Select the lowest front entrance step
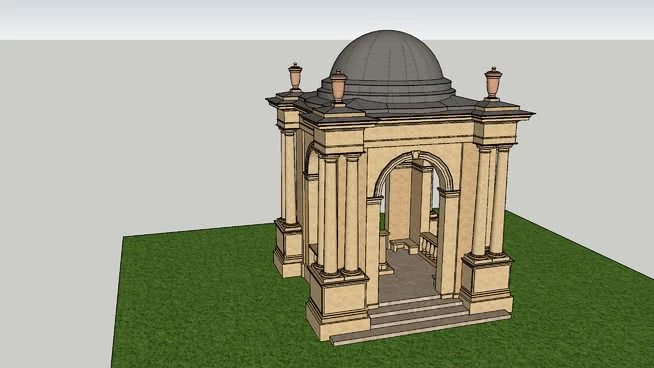This screenshot has height=368, width=654. (420, 328)
